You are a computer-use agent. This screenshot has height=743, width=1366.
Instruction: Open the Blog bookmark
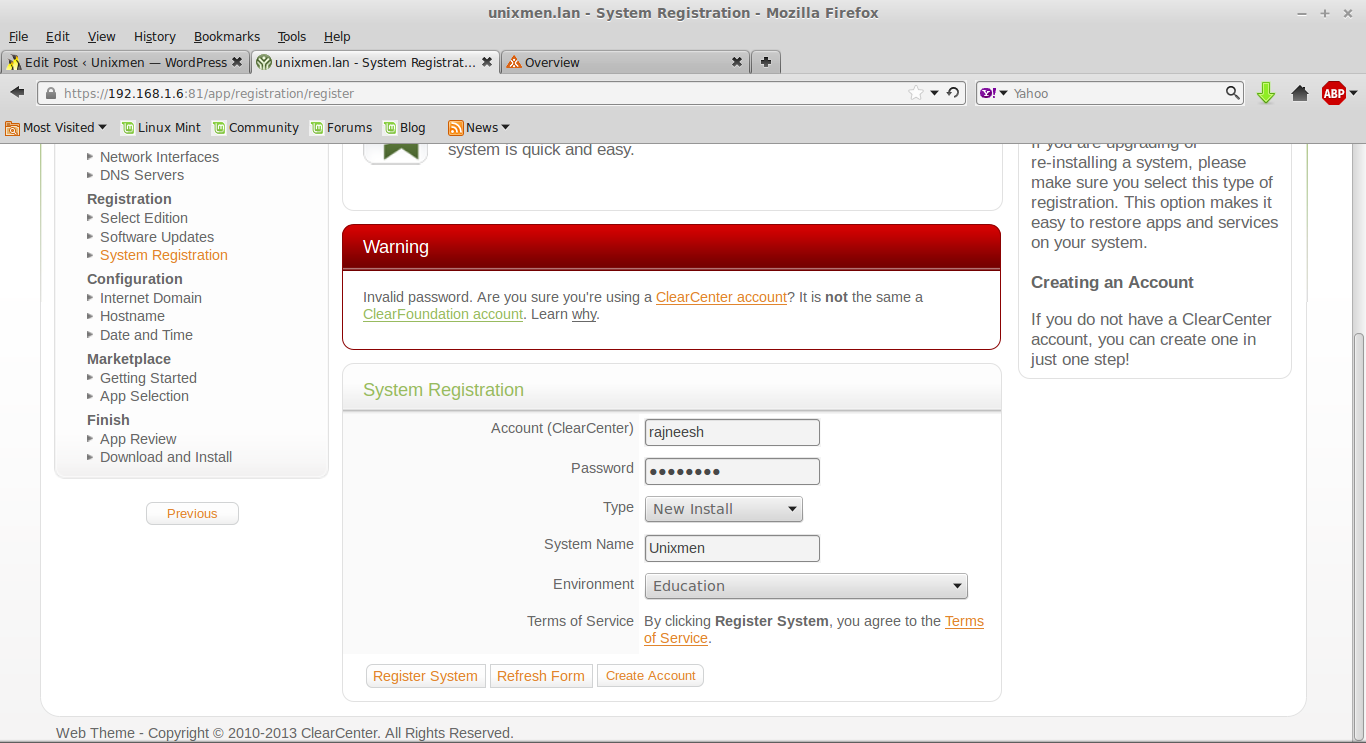point(404,127)
